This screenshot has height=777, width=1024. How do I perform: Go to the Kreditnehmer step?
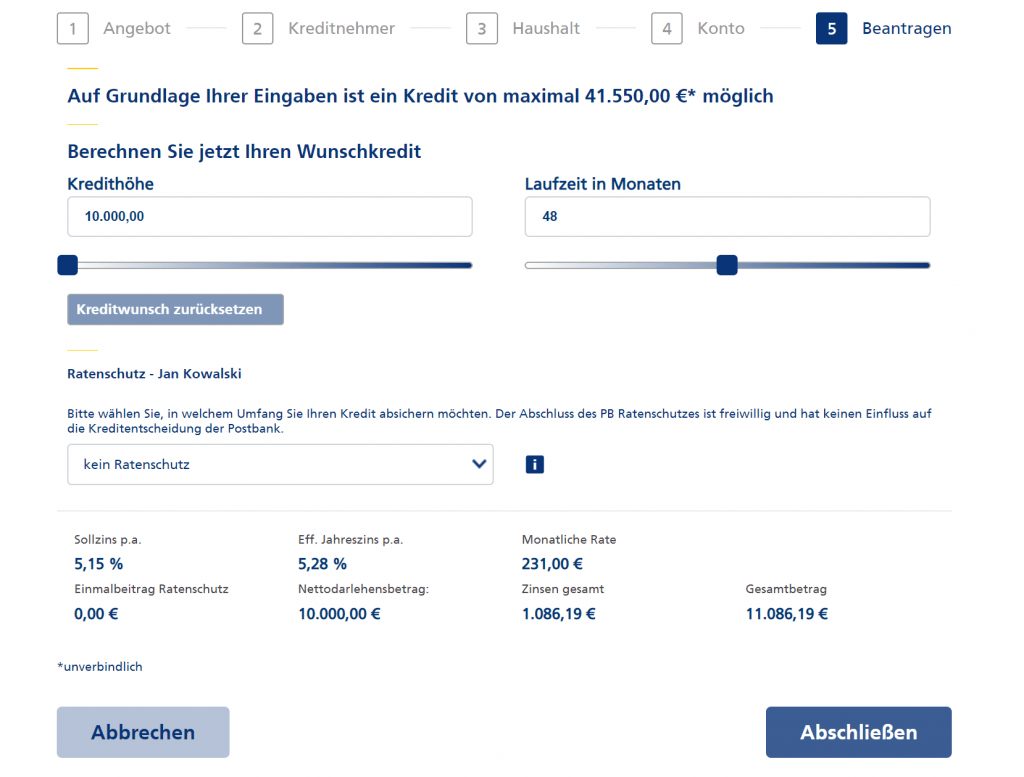[342, 28]
